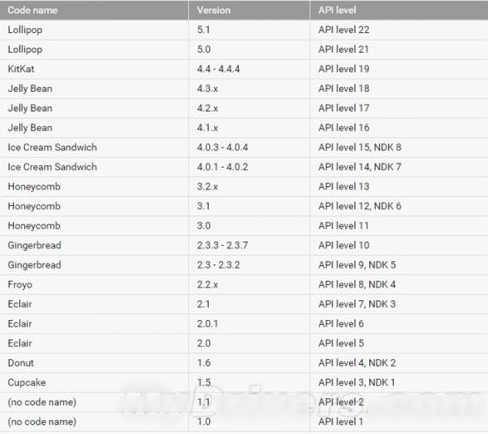The width and height of the screenshot is (488, 434).
Task: Click API level 15, NDK 8 cell
Action: (x=399, y=147)
